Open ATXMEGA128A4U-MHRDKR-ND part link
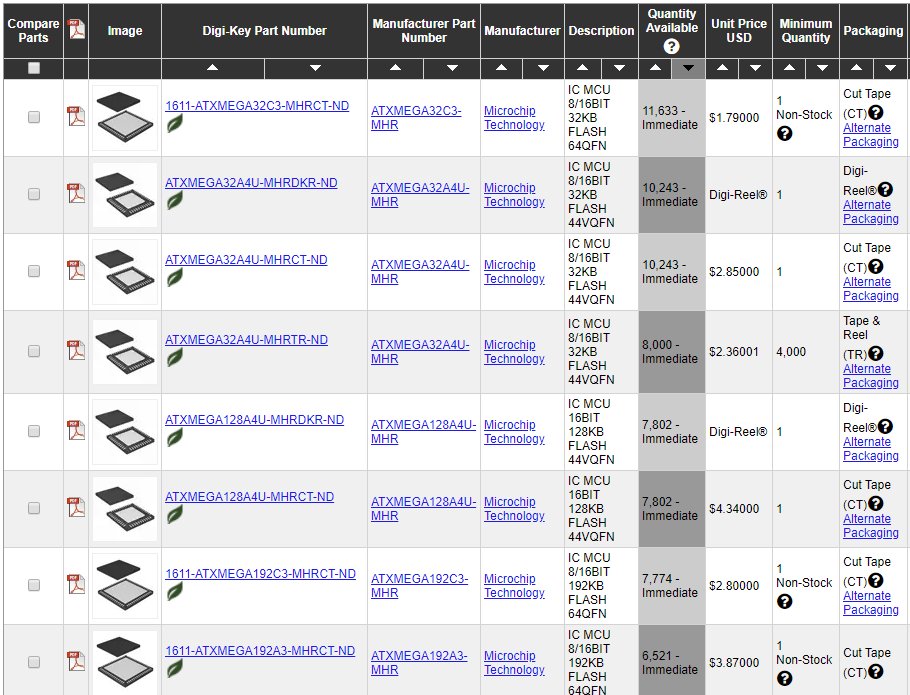 [254, 419]
